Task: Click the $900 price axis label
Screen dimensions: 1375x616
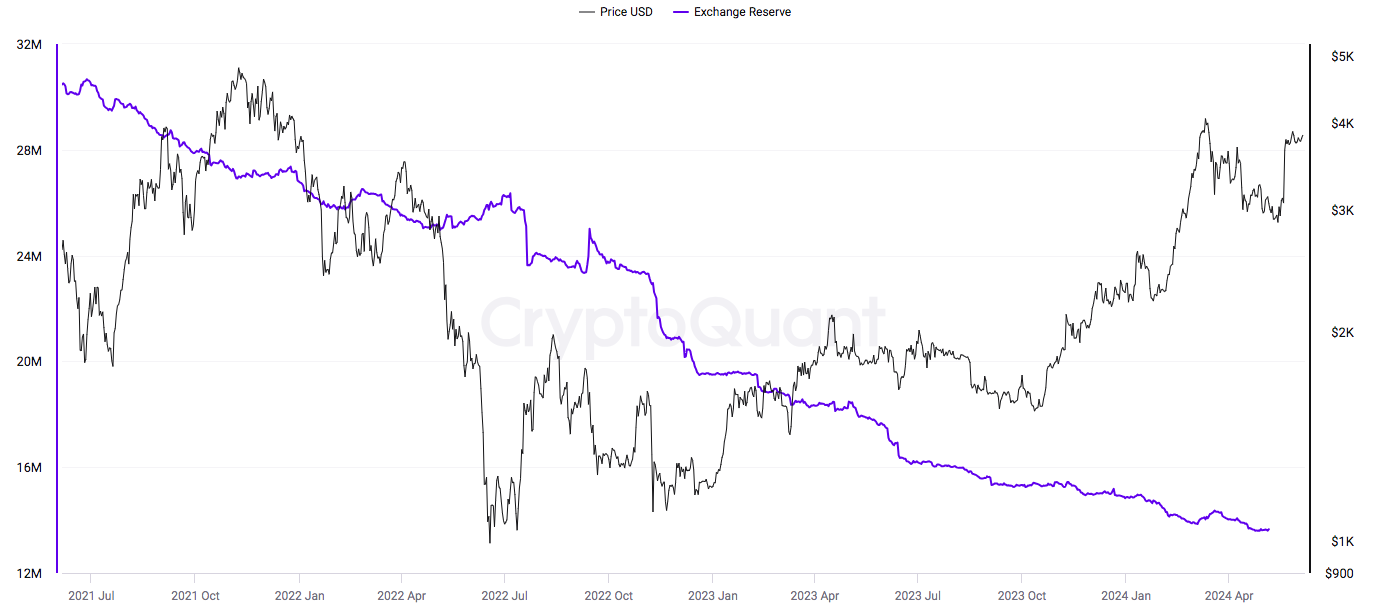Action: (1339, 574)
